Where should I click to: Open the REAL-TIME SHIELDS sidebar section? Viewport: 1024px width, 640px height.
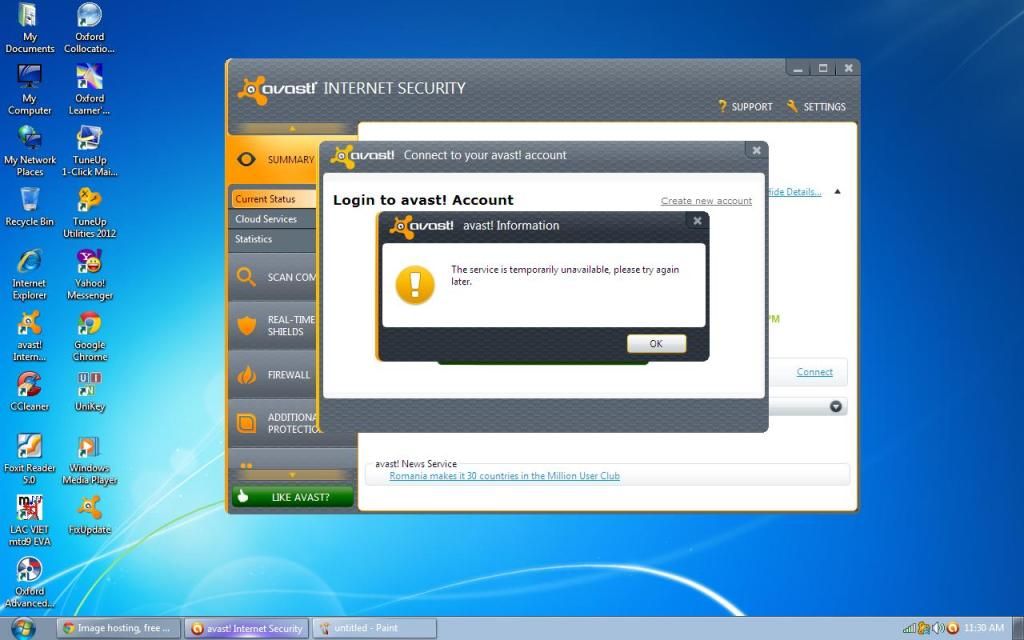click(x=273, y=325)
